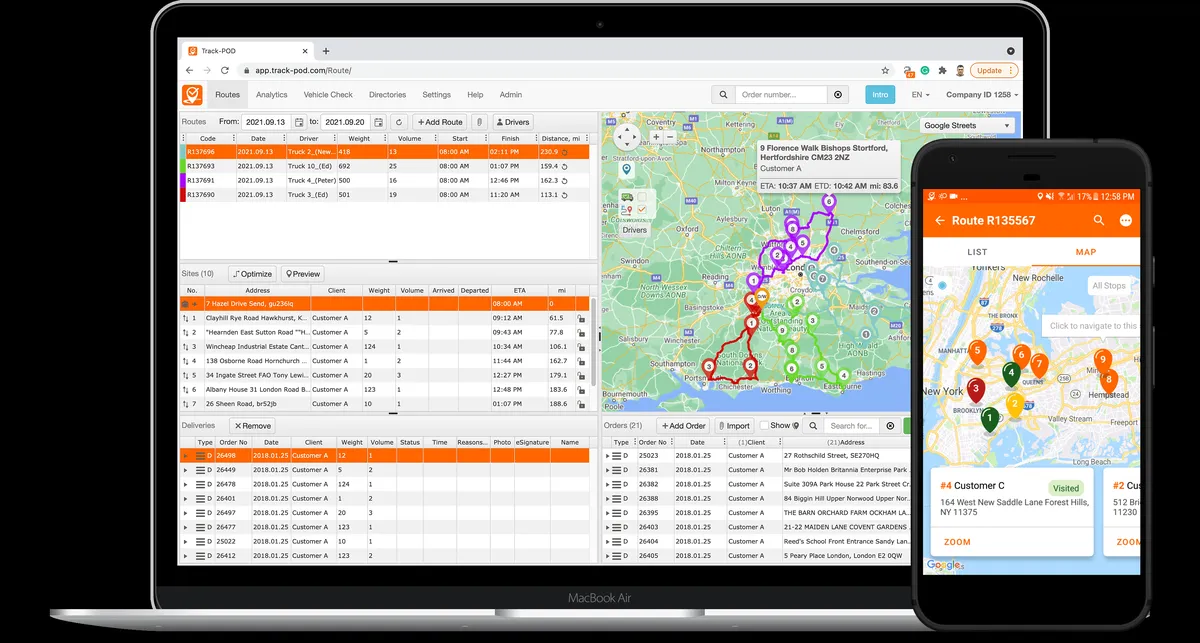Image resolution: width=1200 pixels, height=643 pixels.
Task: Open the Settings menu
Action: (436, 95)
